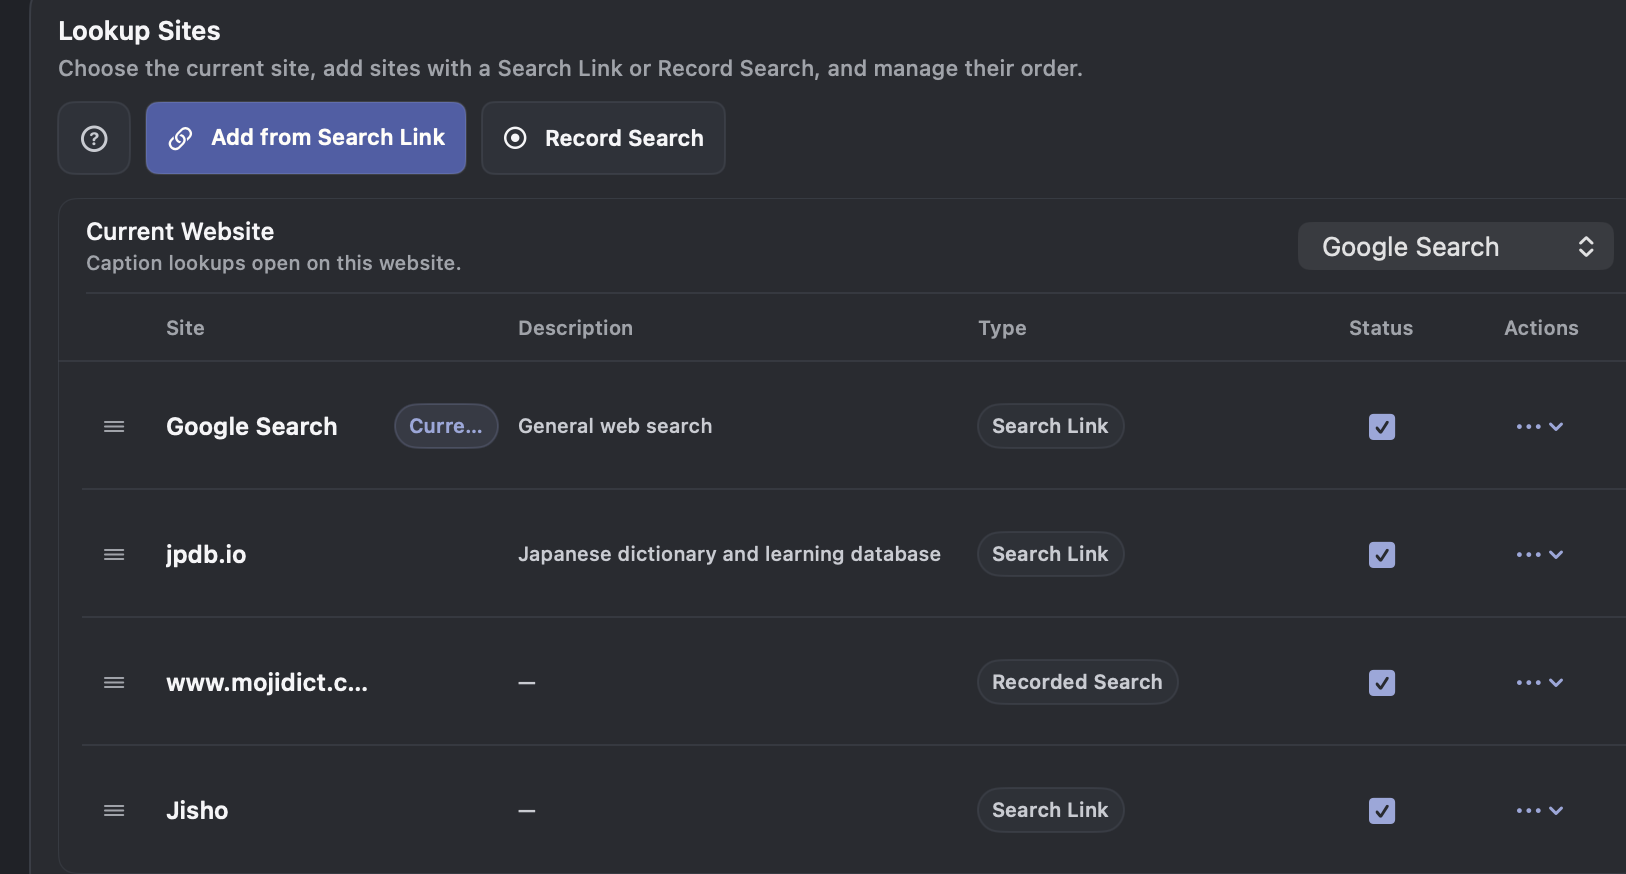Expand actions menu for www.mojidict row

[x=1540, y=683]
